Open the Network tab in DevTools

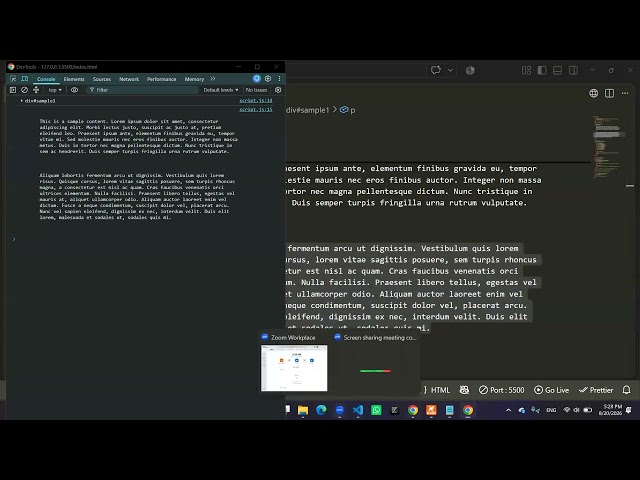129,79
